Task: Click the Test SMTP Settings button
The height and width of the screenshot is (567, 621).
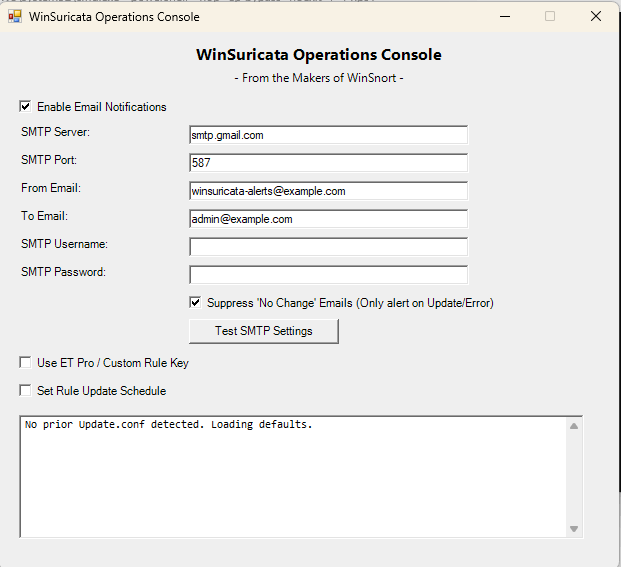Action: [264, 331]
